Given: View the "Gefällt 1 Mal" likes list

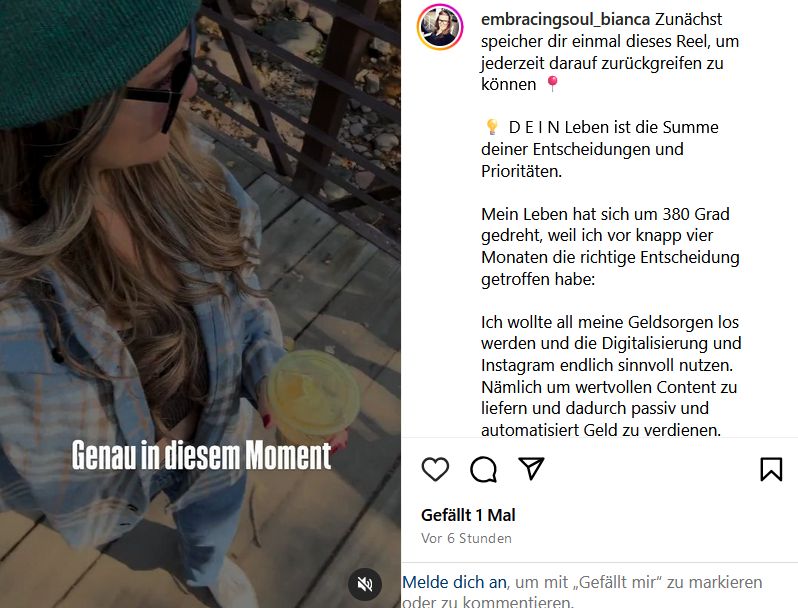Looking at the screenshot, I should click(468, 515).
